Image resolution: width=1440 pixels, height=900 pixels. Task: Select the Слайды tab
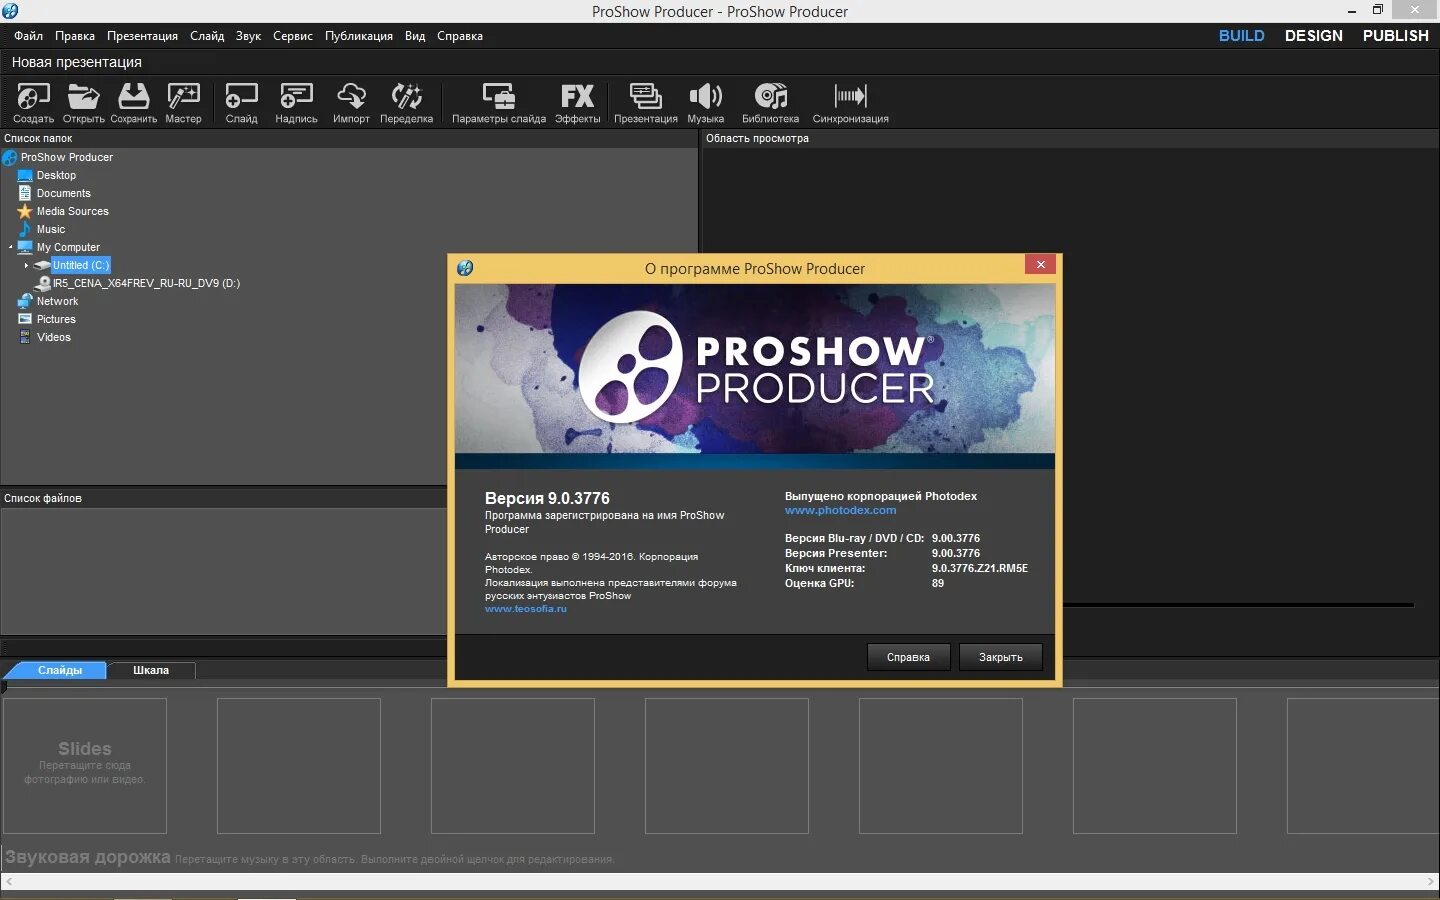point(60,670)
